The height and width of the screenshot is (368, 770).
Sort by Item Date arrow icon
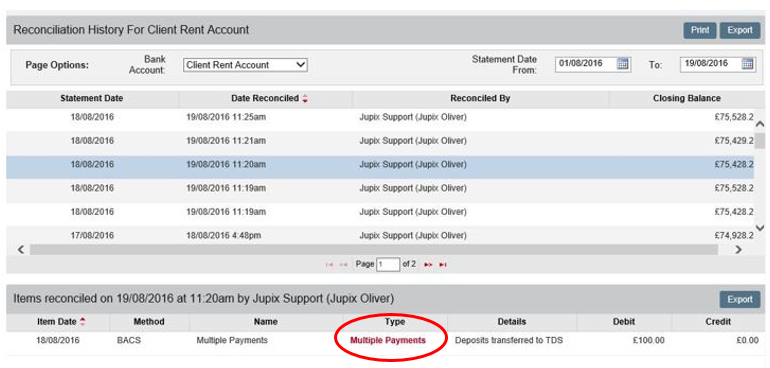(82, 322)
